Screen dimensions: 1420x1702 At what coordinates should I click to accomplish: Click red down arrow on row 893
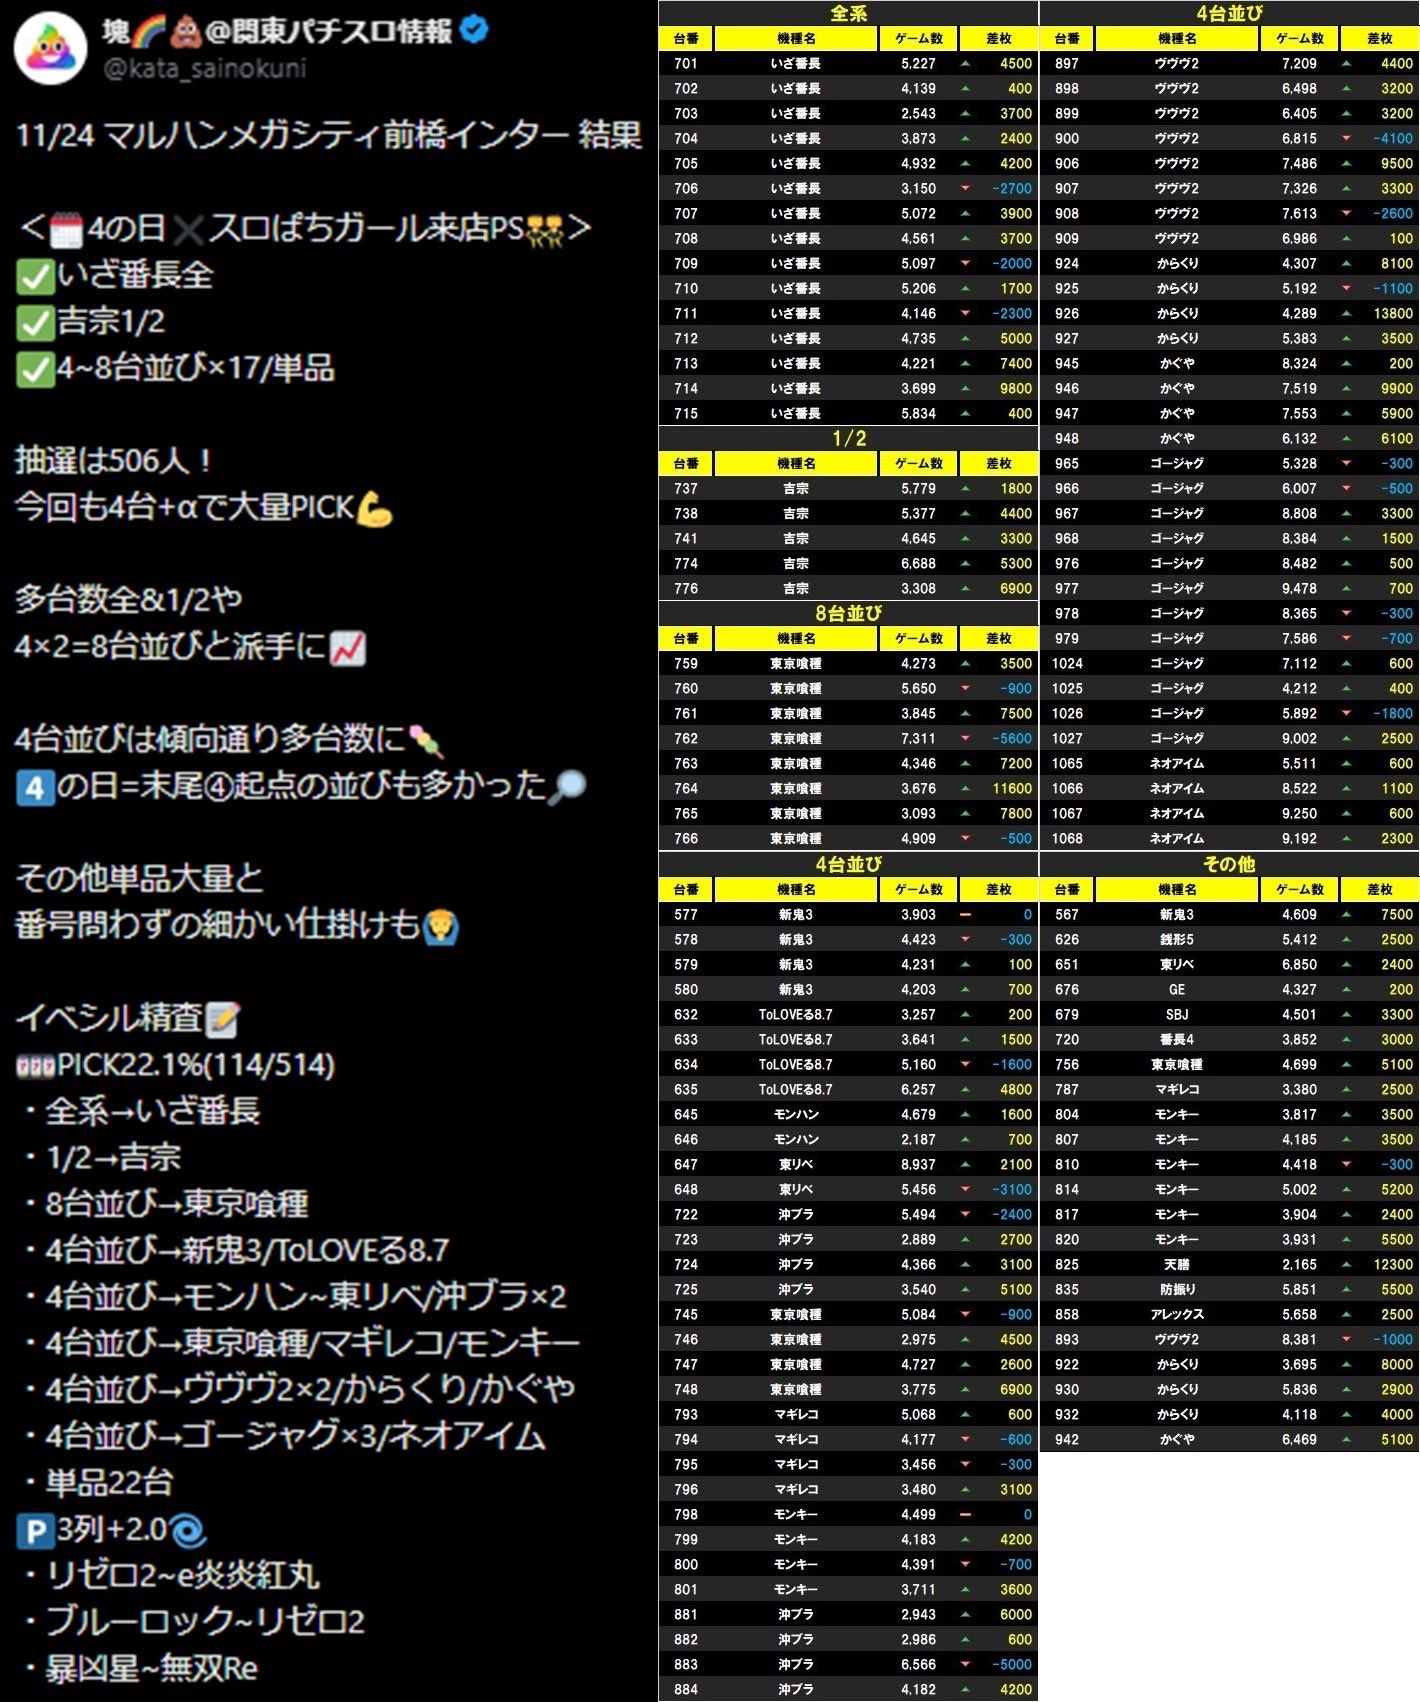(x=1346, y=1339)
